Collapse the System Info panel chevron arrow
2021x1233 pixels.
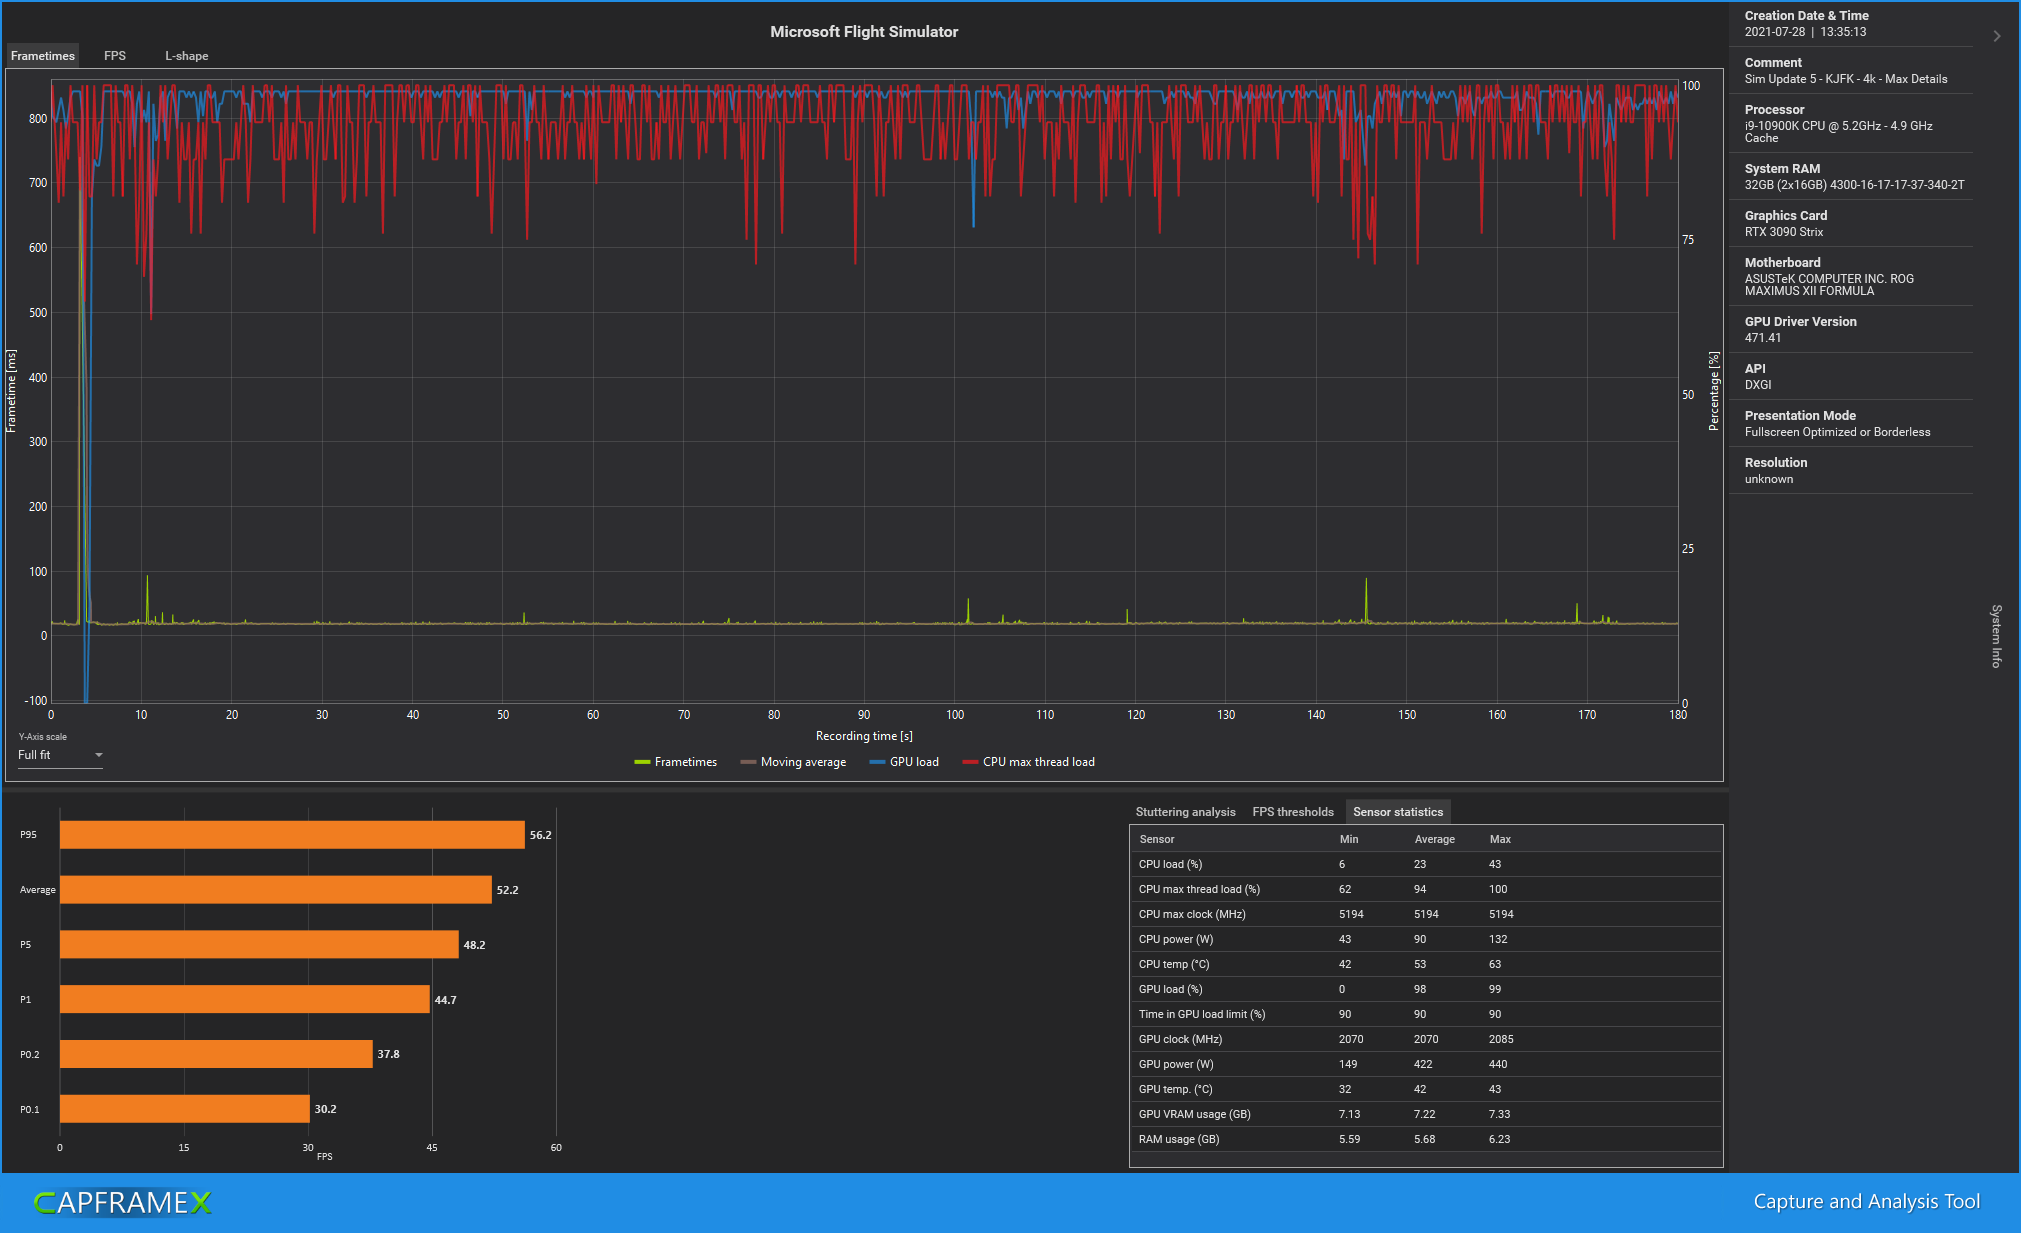[1996, 36]
